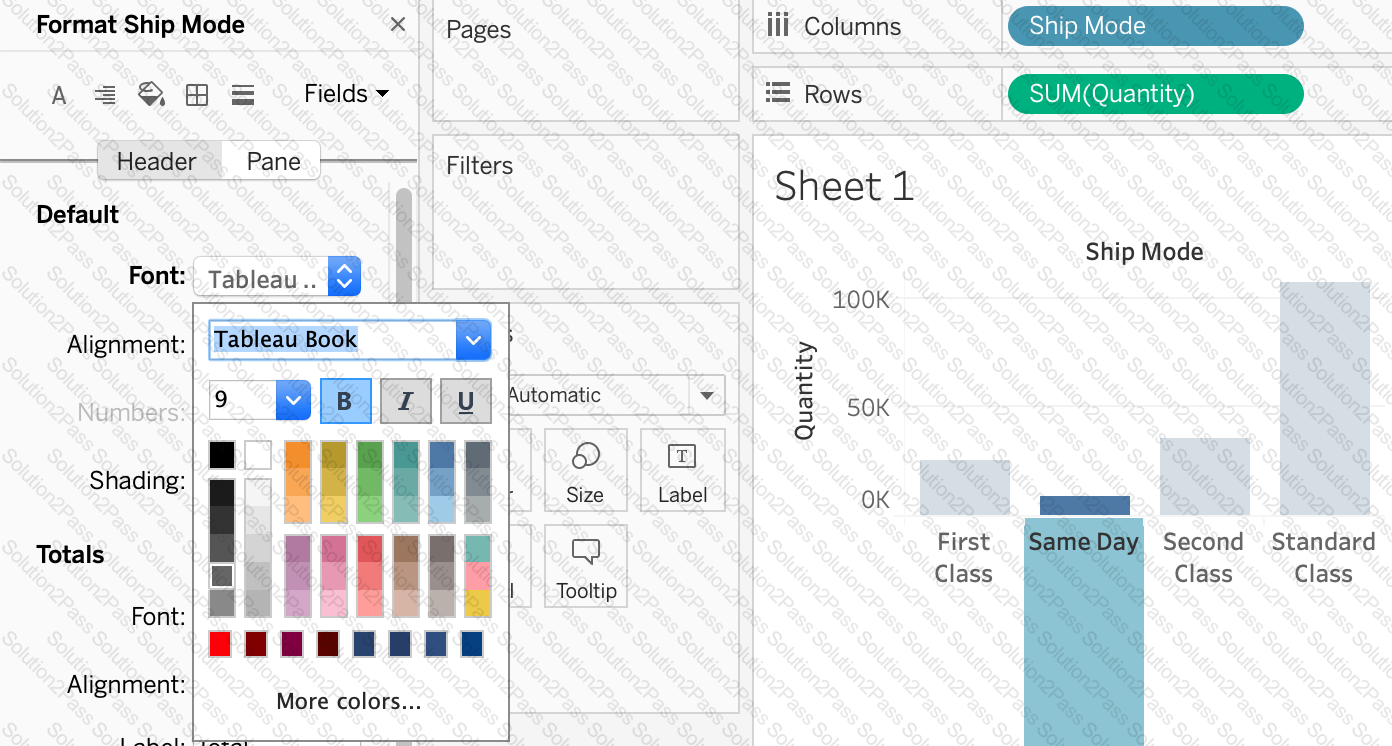Open the Font formatting icon

point(59,95)
